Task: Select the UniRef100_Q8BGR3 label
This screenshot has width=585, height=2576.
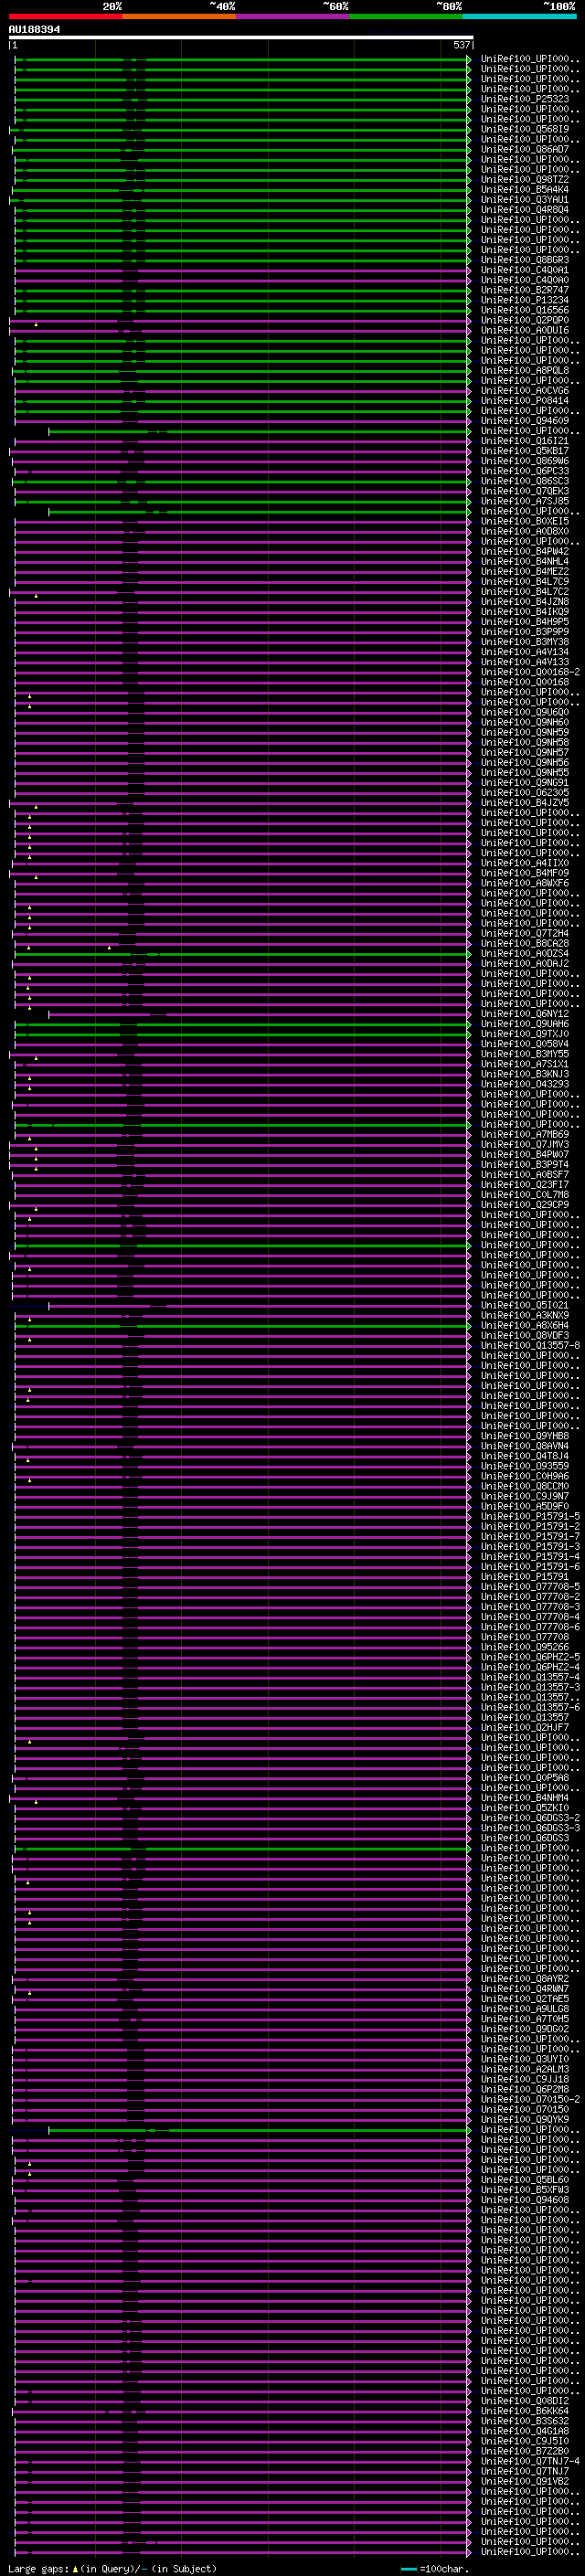Action: click(x=524, y=260)
